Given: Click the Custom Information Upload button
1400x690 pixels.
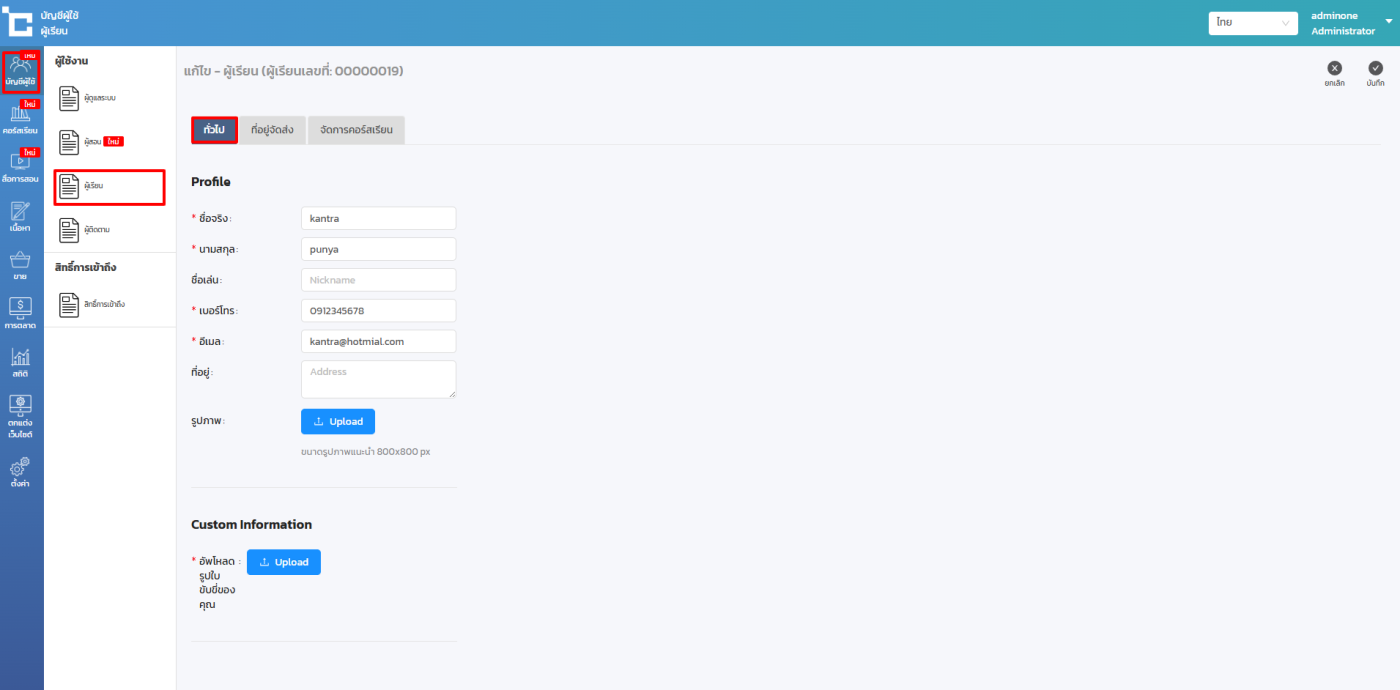Looking at the screenshot, I should pos(284,562).
